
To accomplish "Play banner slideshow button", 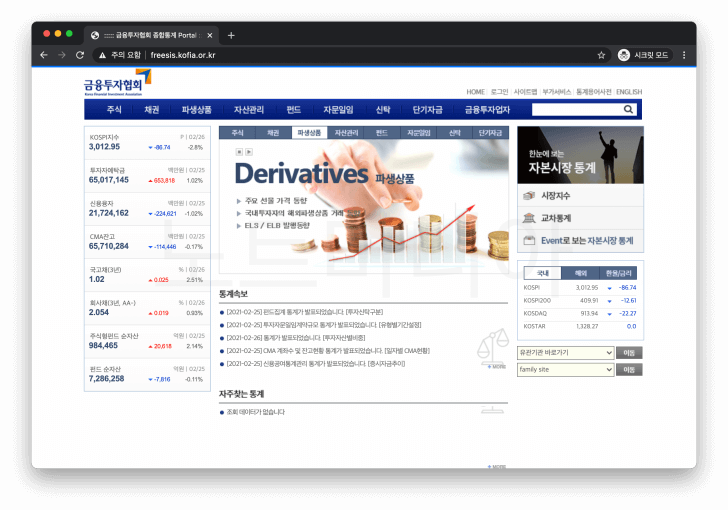I will pos(249,152).
